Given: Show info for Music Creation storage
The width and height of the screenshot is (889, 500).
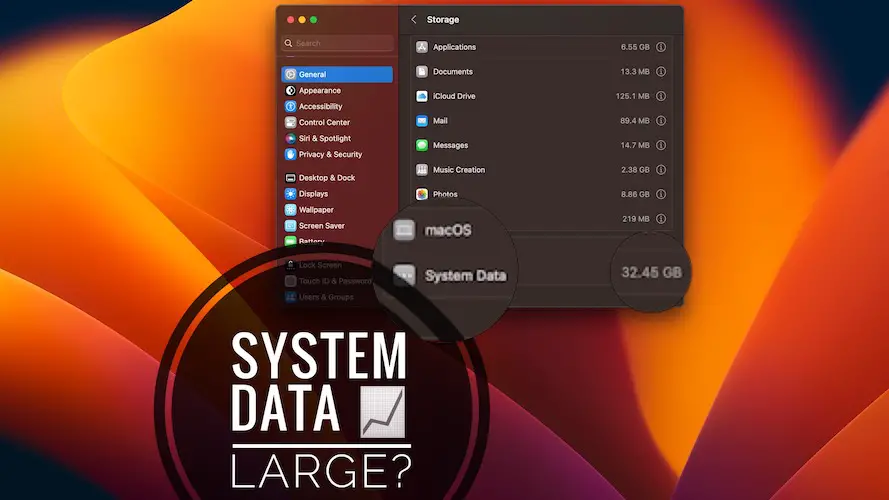Looking at the screenshot, I should tap(661, 170).
